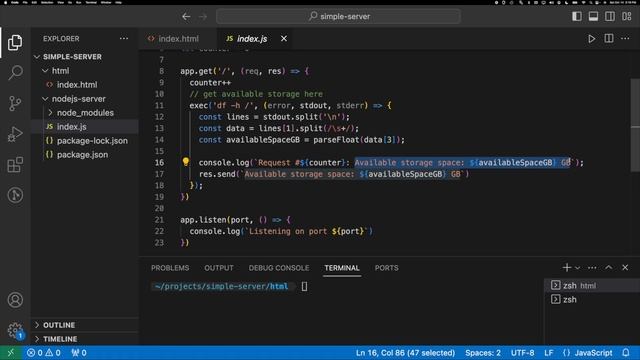Add a new terminal with plus icon
This screenshot has width=640, height=360.
click(567, 268)
